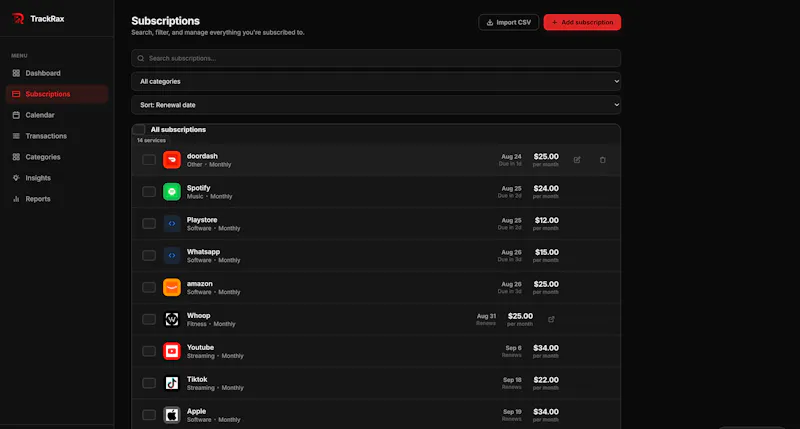
Task: Click the Add subscription button
Action: [582, 22]
